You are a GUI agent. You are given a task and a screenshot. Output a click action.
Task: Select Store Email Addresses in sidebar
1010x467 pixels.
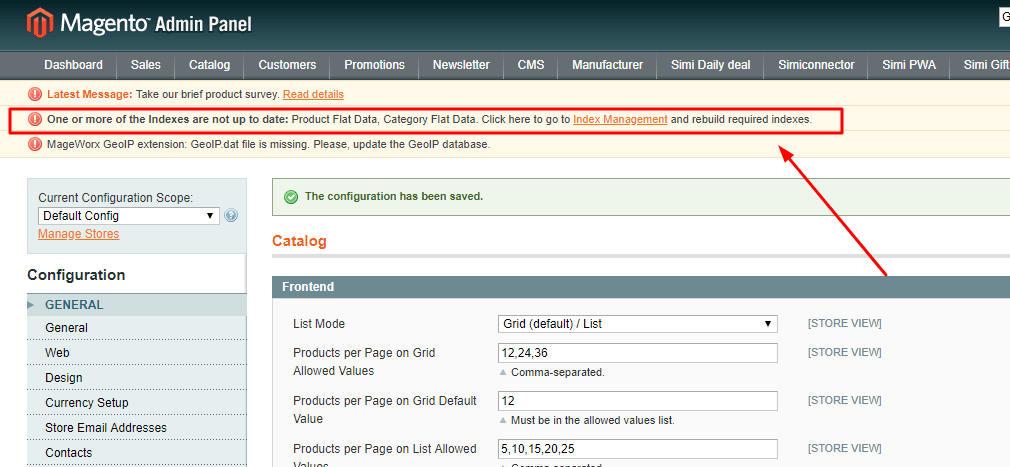(137, 428)
